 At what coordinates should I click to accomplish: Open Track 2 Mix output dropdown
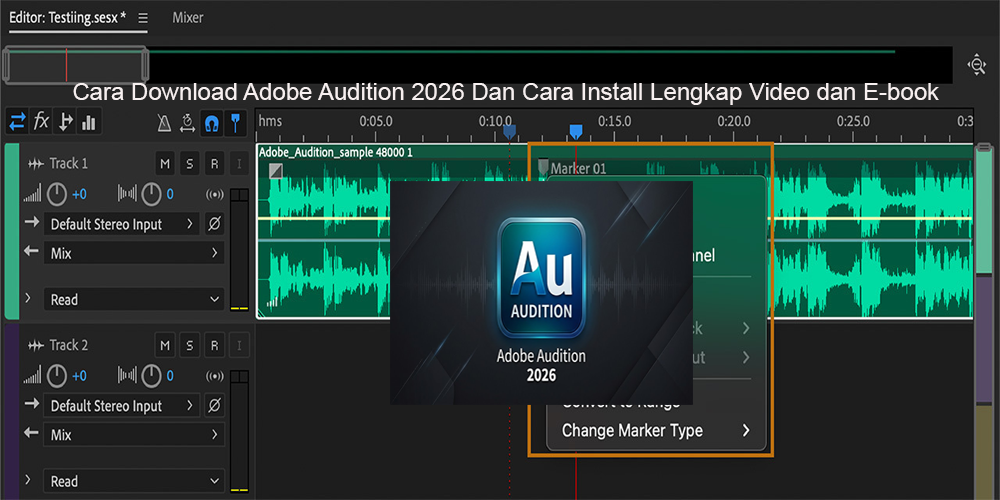[134, 436]
